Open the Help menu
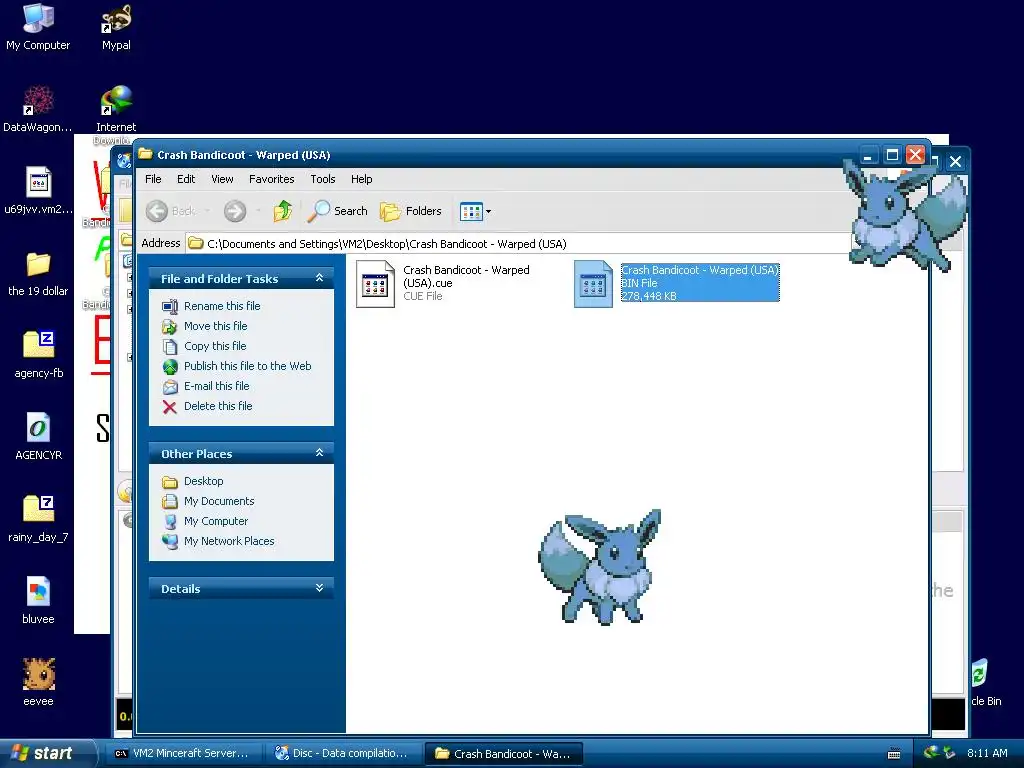Viewport: 1024px width, 768px height. (x=361, y=179)
